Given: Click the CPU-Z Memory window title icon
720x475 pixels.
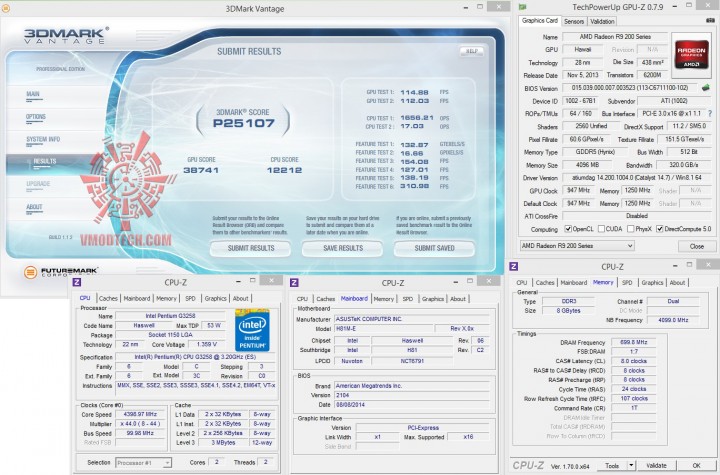Looking at the screenshot, I should (x=514, y=266).
